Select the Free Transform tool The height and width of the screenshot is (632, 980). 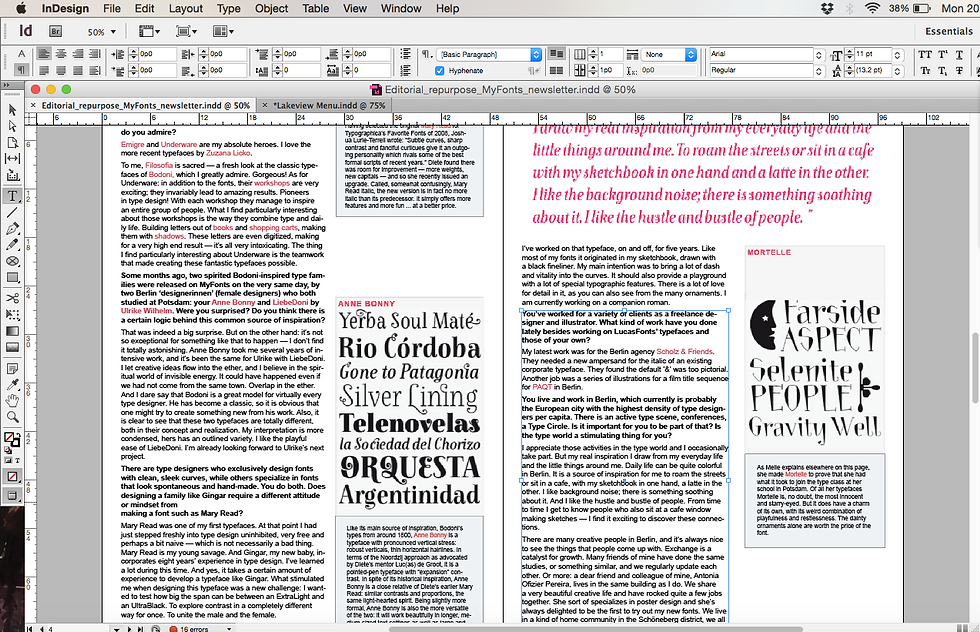click(x=12, y=314)
